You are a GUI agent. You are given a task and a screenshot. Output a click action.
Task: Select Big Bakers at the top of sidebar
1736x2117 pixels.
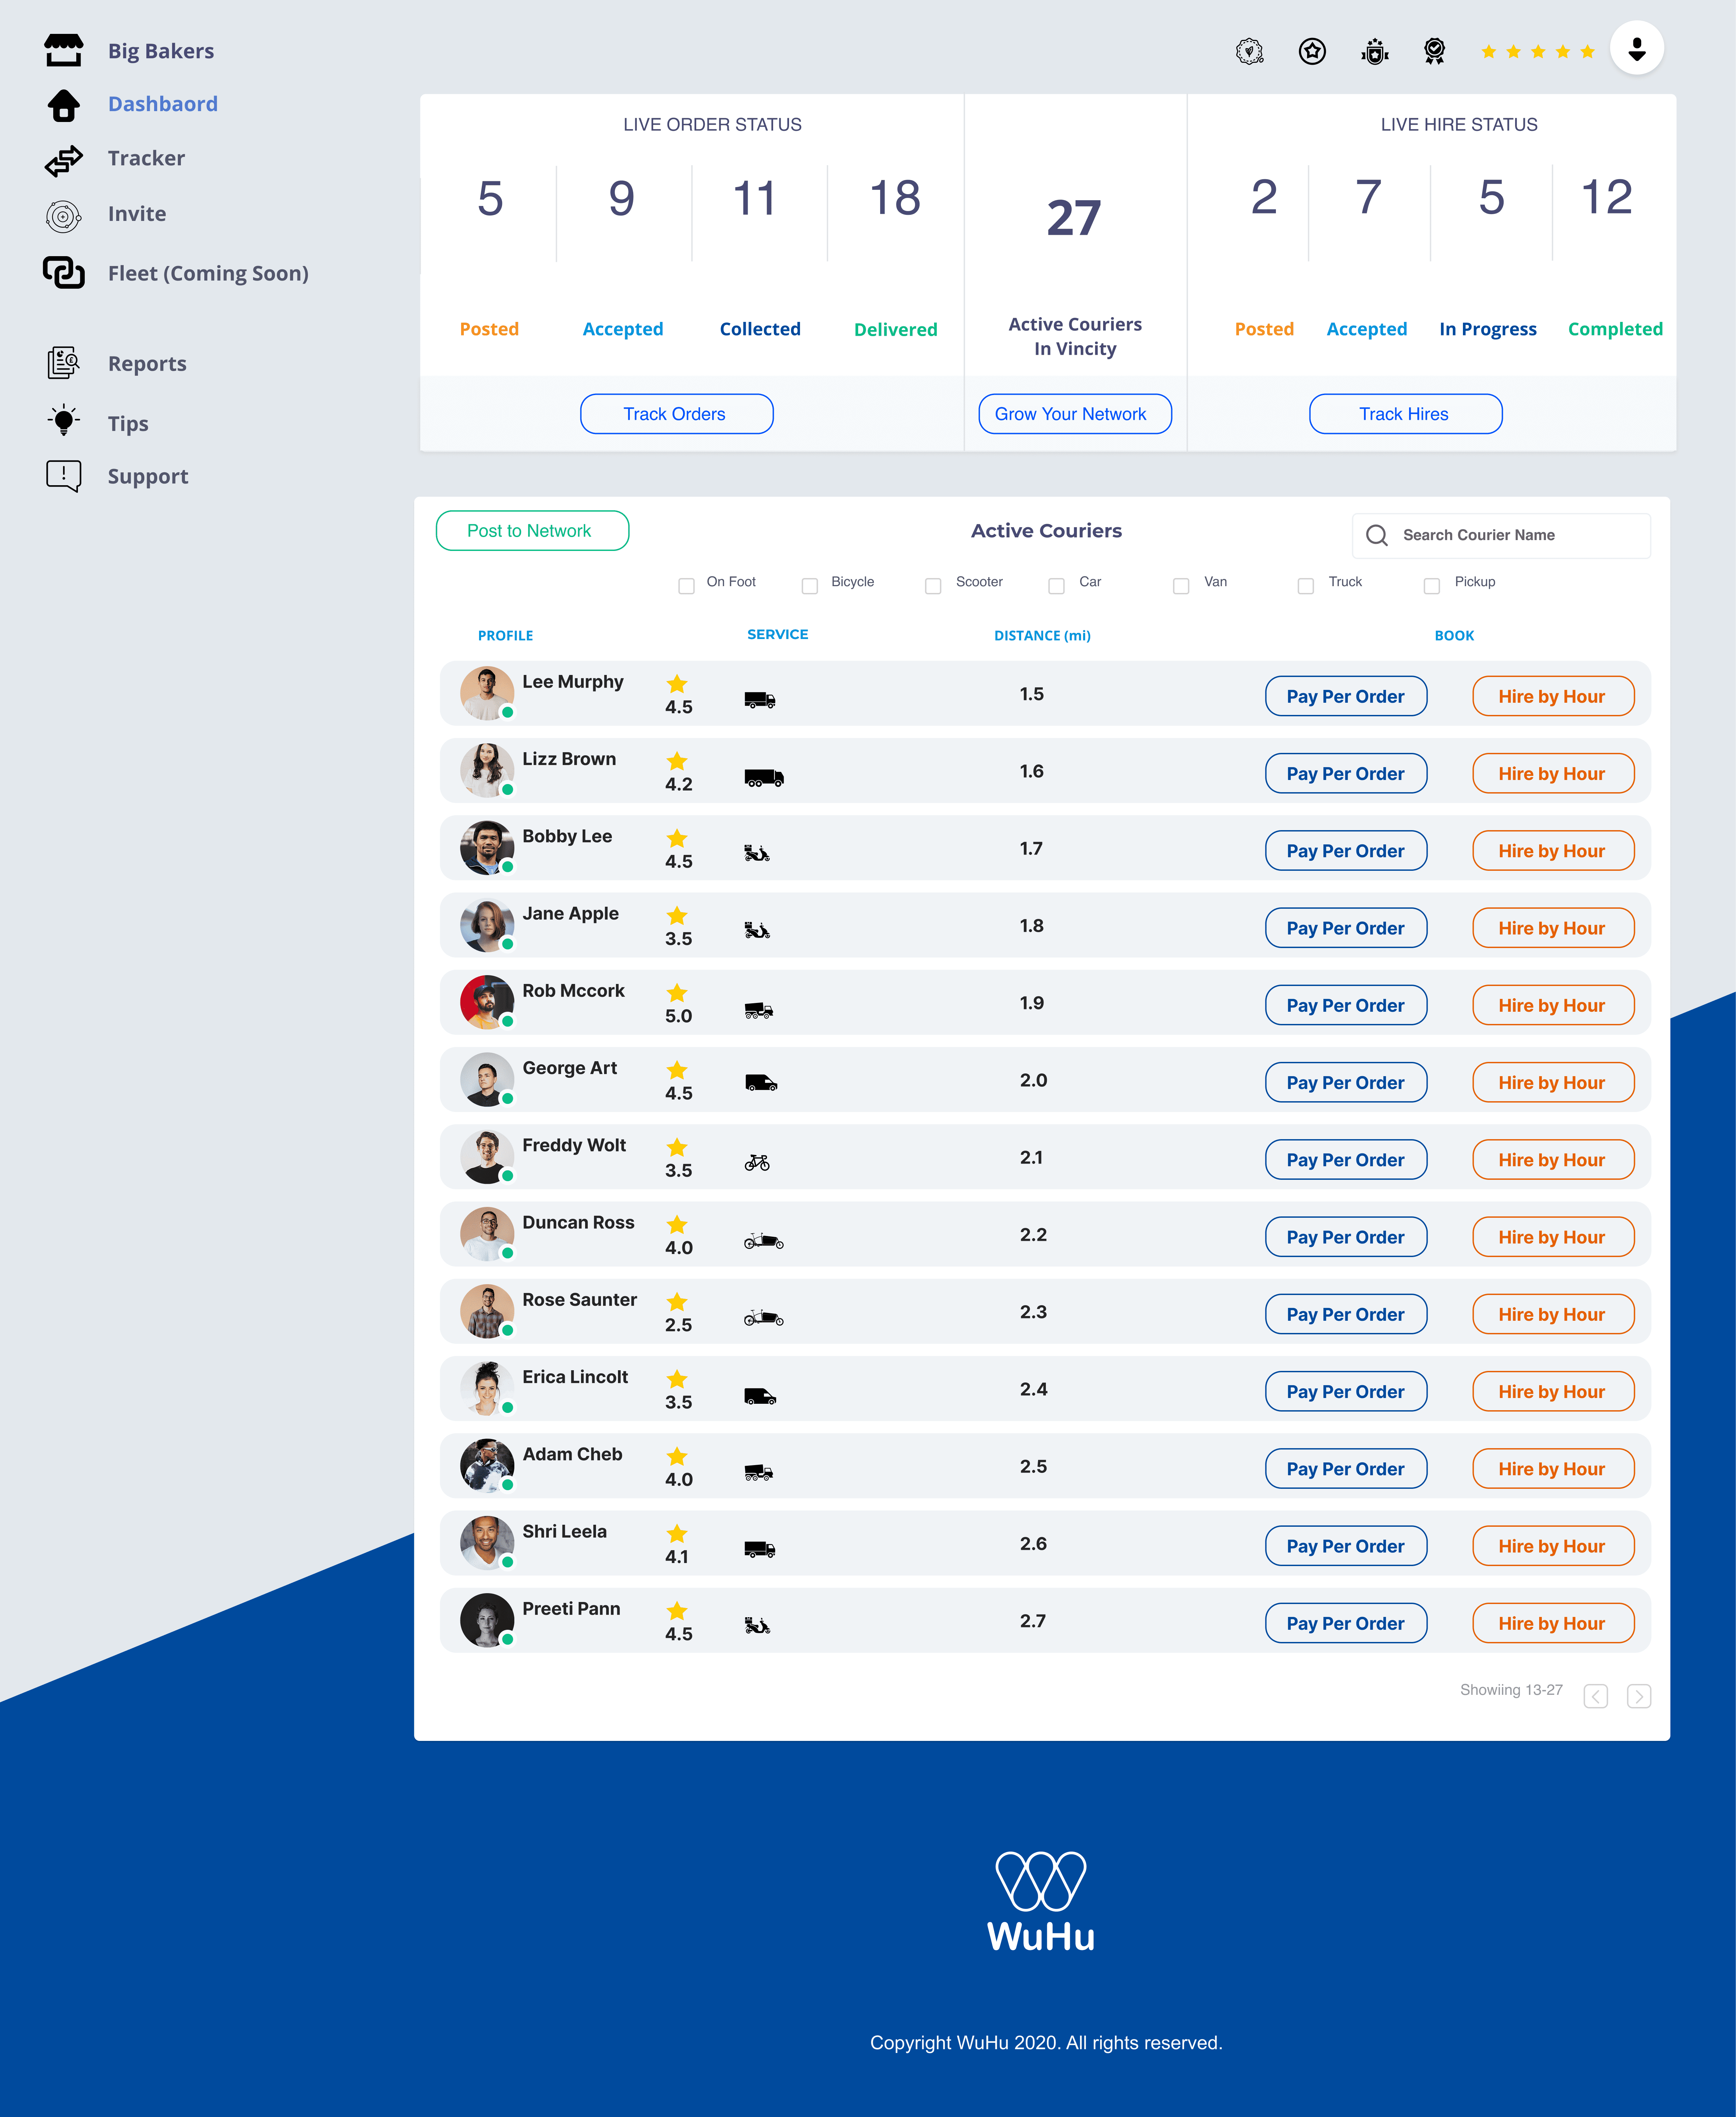[x=161, y=50]
